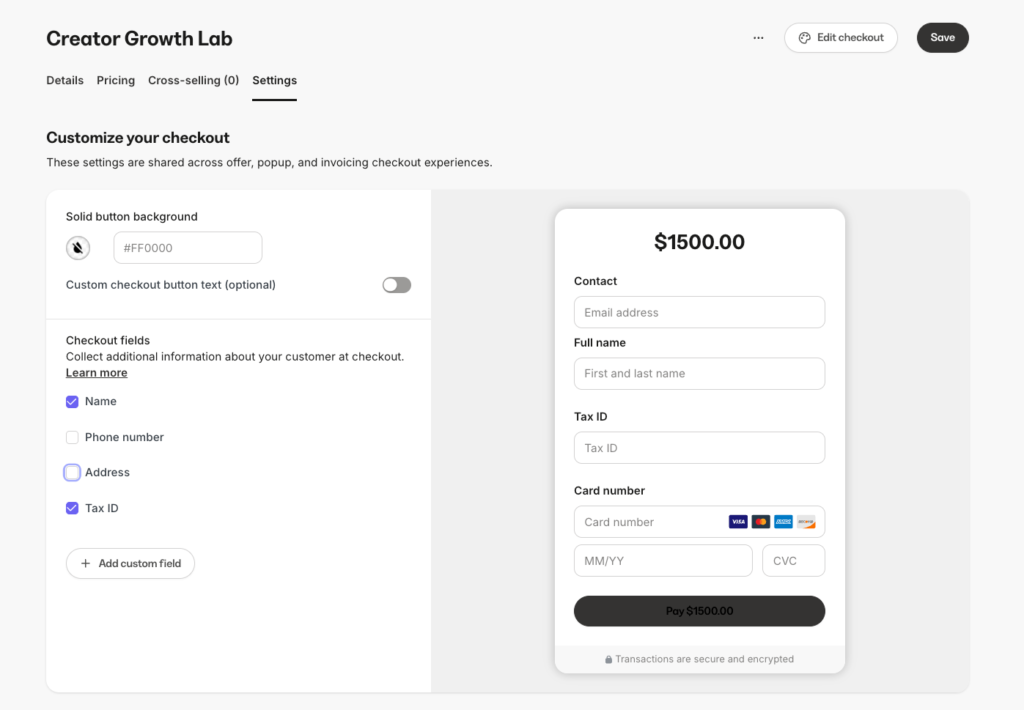The image size is (1024, 710).
Task: Open the ellipsis overflow menu
Action: 758,36
